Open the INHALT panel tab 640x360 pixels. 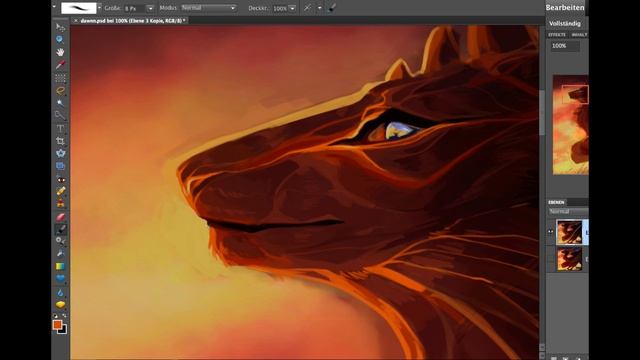579,35
